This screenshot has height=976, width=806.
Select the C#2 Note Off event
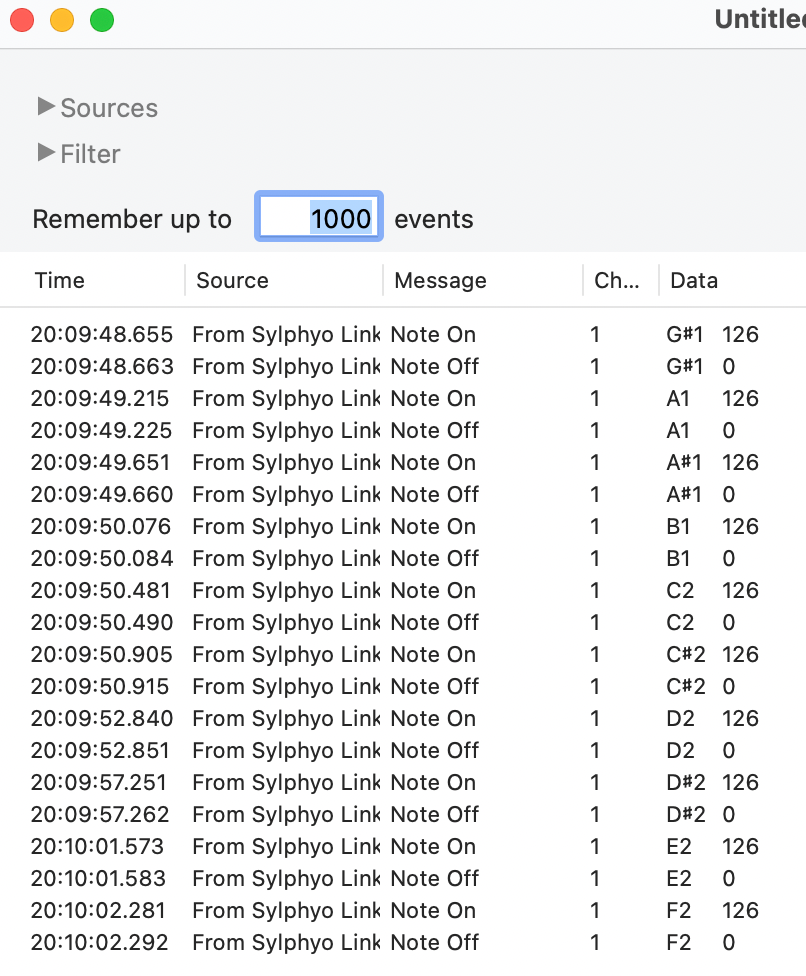(400, 686)
